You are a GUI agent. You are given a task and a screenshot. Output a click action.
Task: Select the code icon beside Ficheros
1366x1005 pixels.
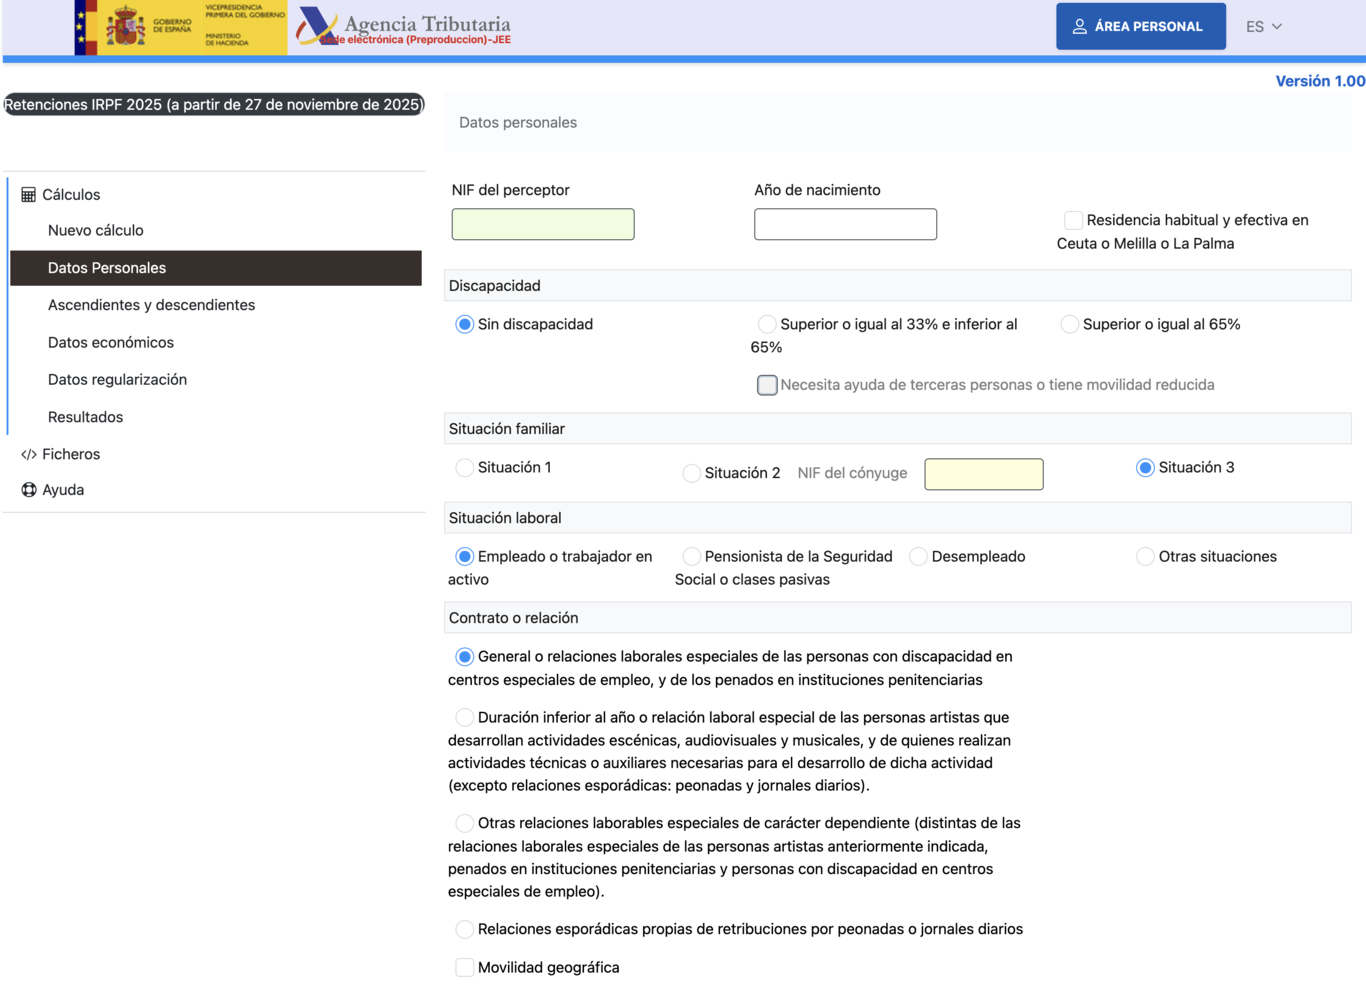click(29, 454)
